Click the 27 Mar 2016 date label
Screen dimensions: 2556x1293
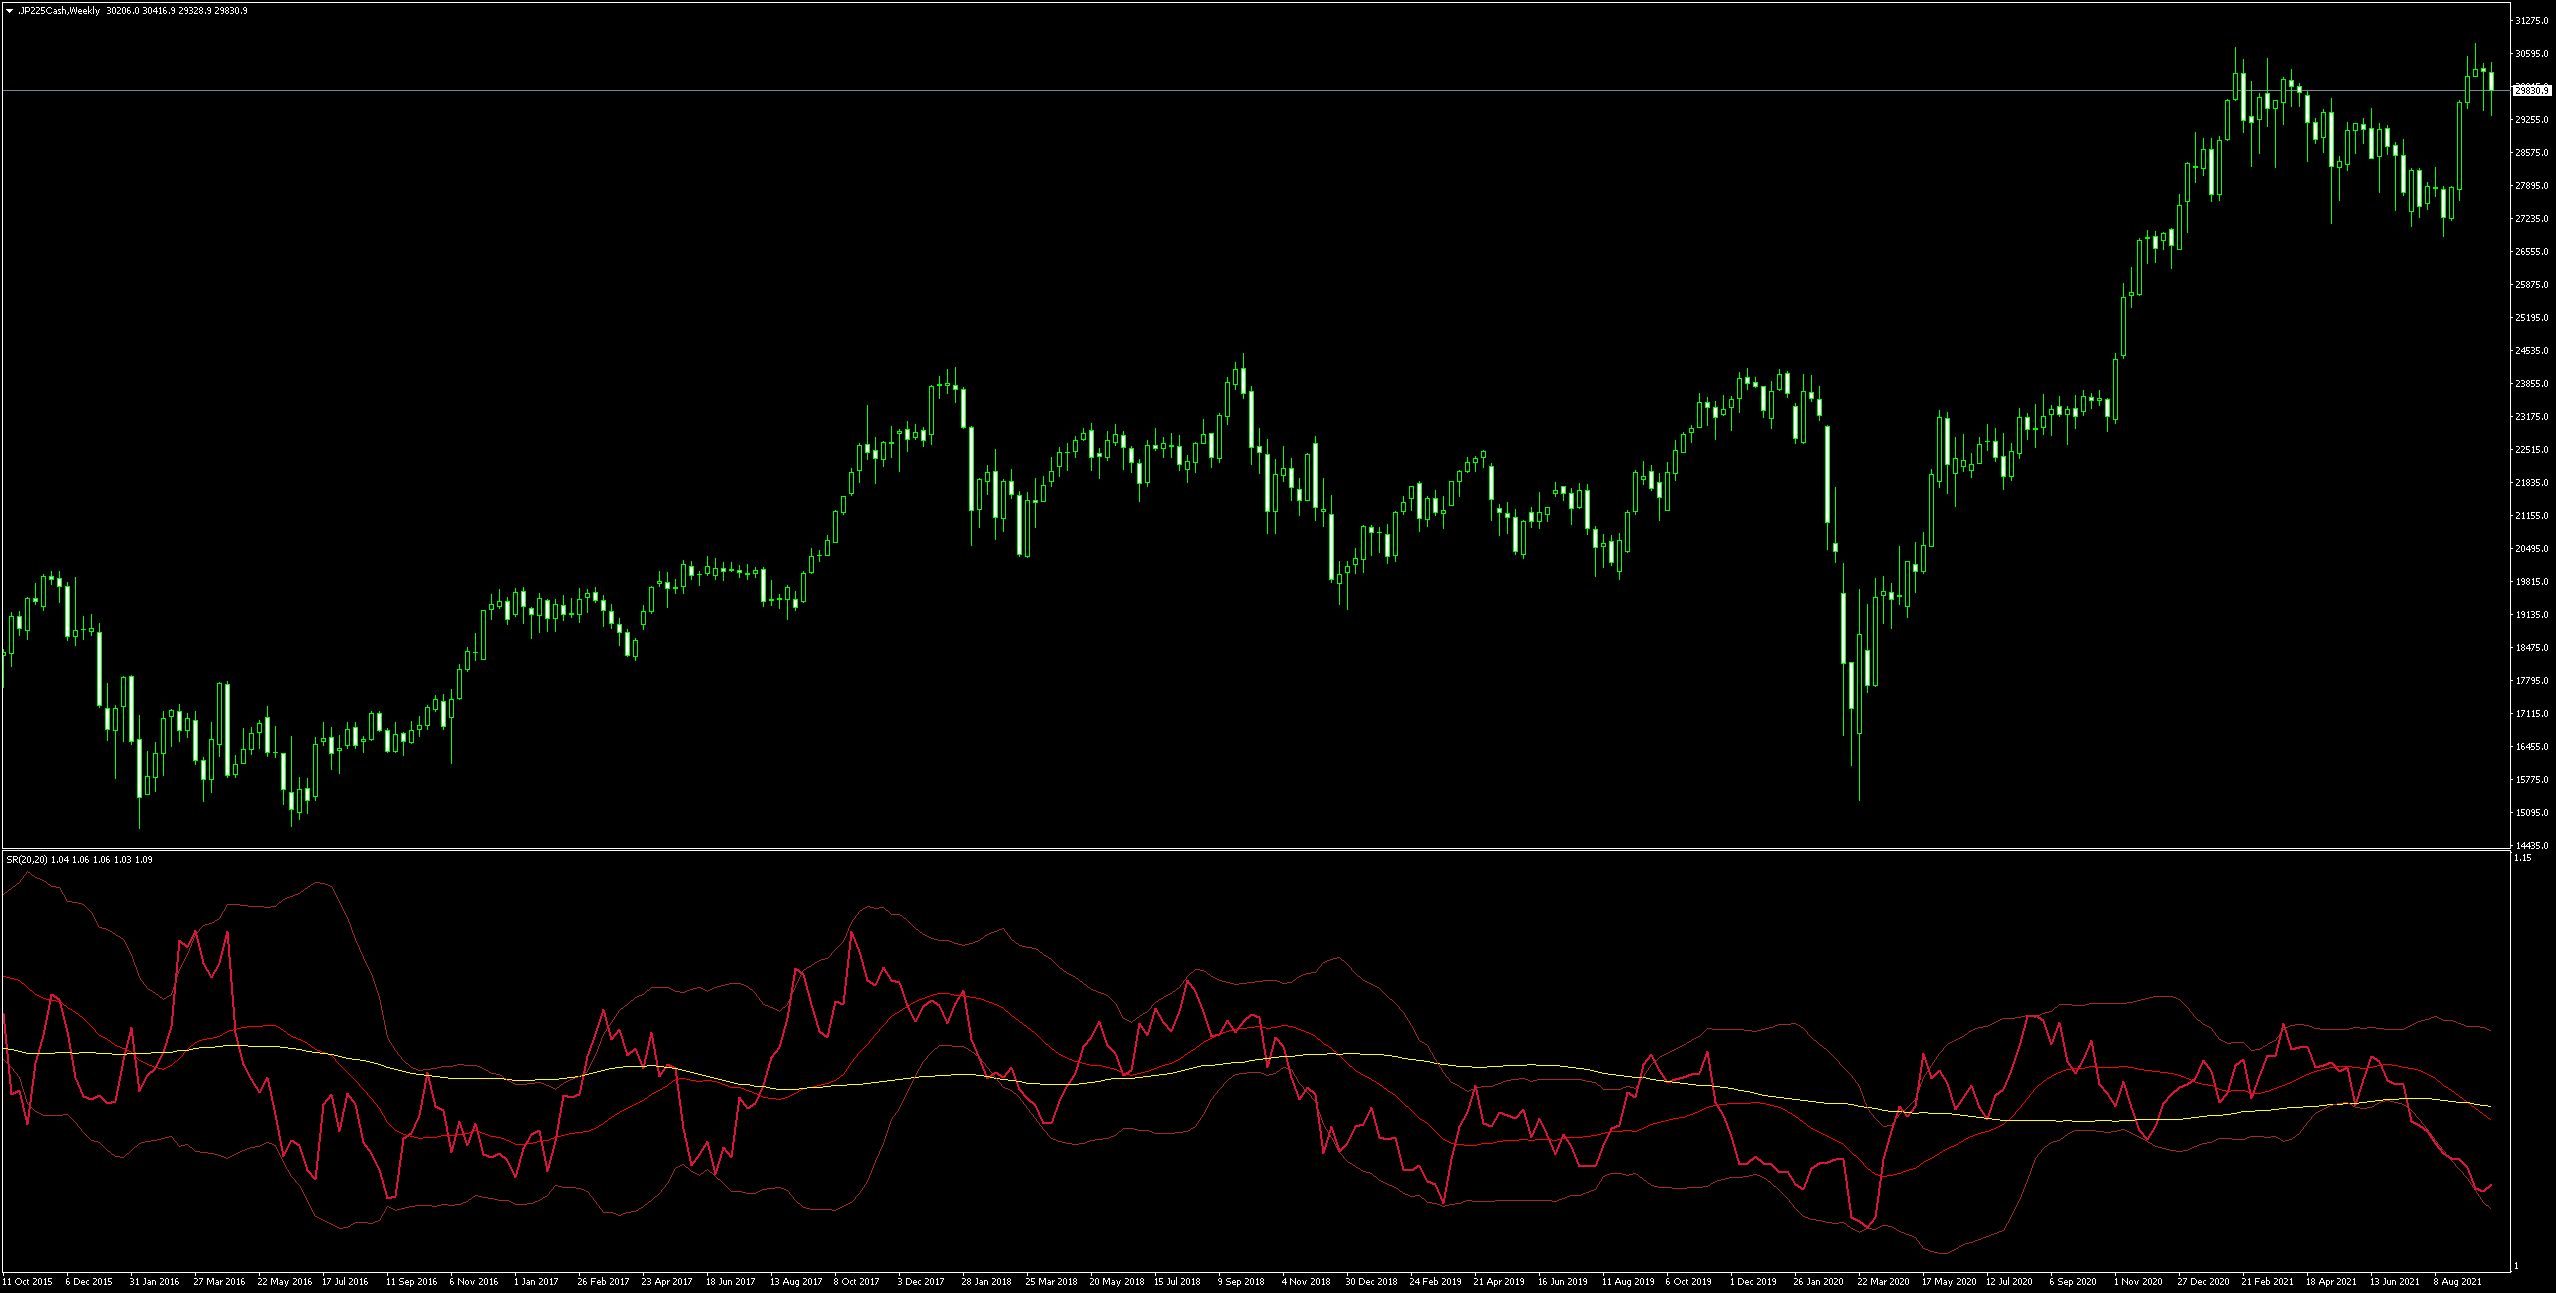click(219, 1282)
